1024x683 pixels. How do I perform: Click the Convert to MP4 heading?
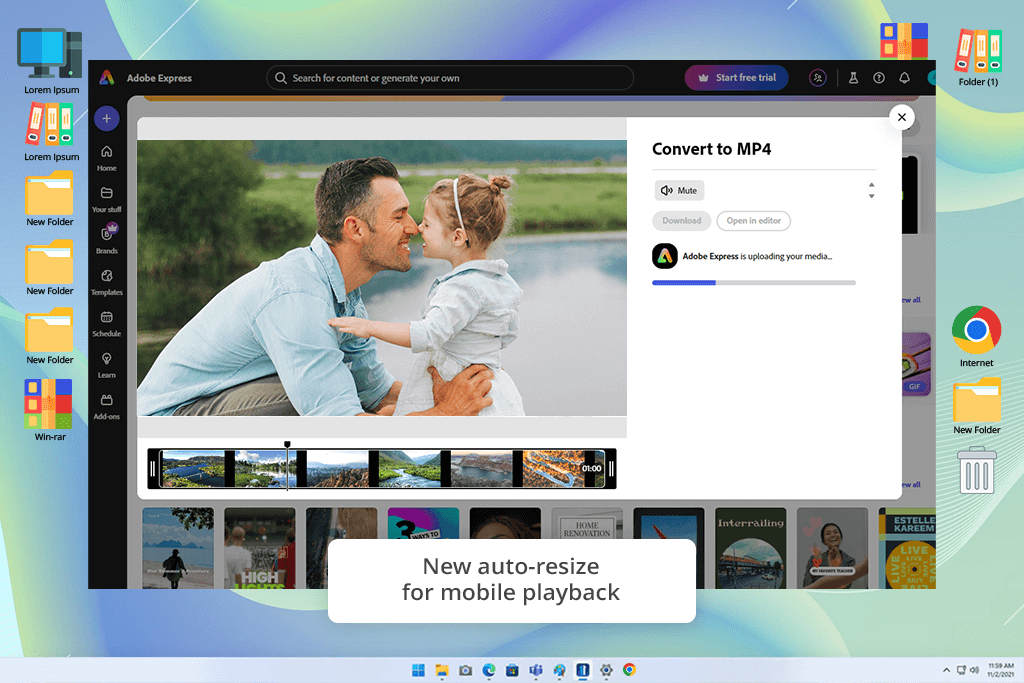711,150
